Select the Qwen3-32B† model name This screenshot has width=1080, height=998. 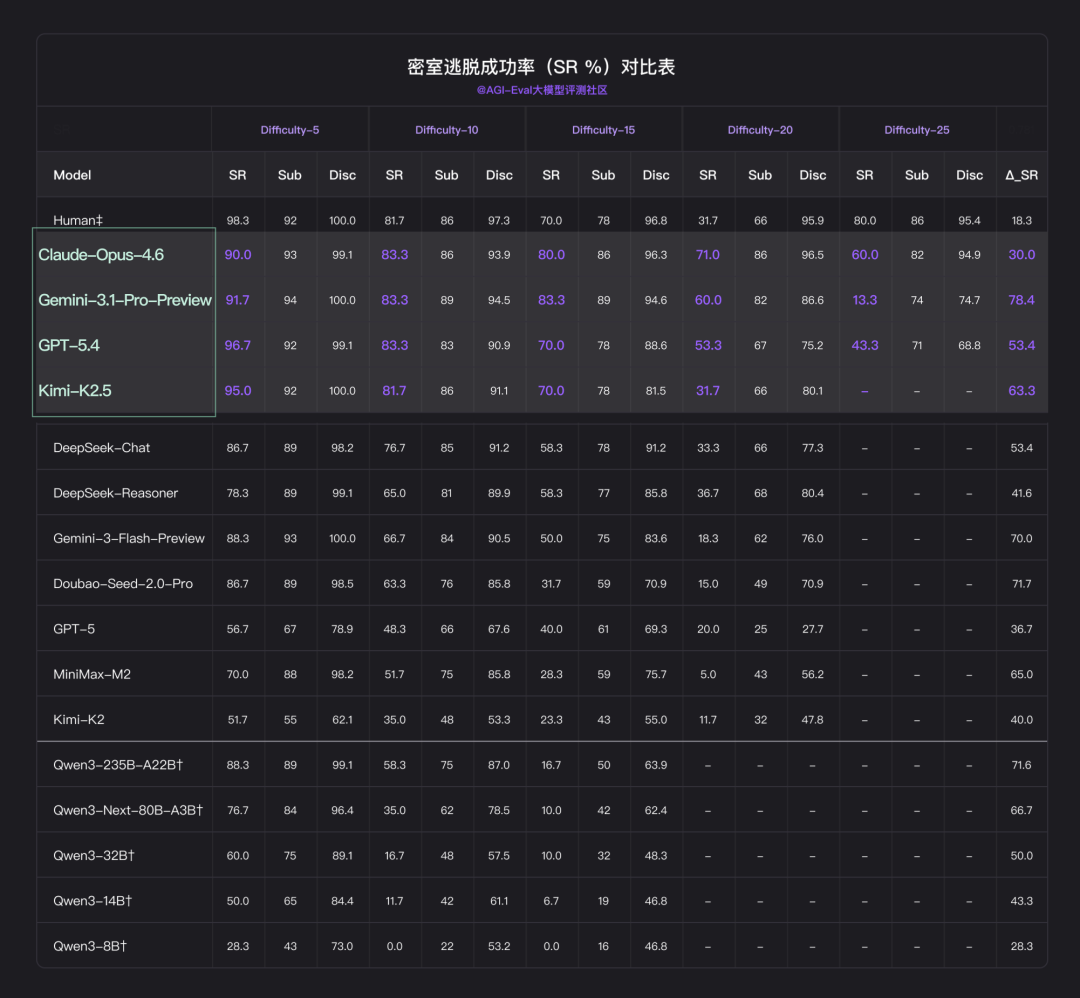(x=94, y=855)
